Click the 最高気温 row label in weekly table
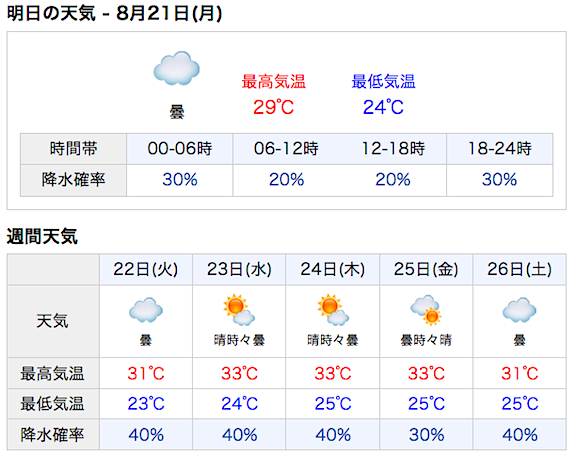Image resolution: width=576 pixels, height=456 pixels. coord(53,373)
